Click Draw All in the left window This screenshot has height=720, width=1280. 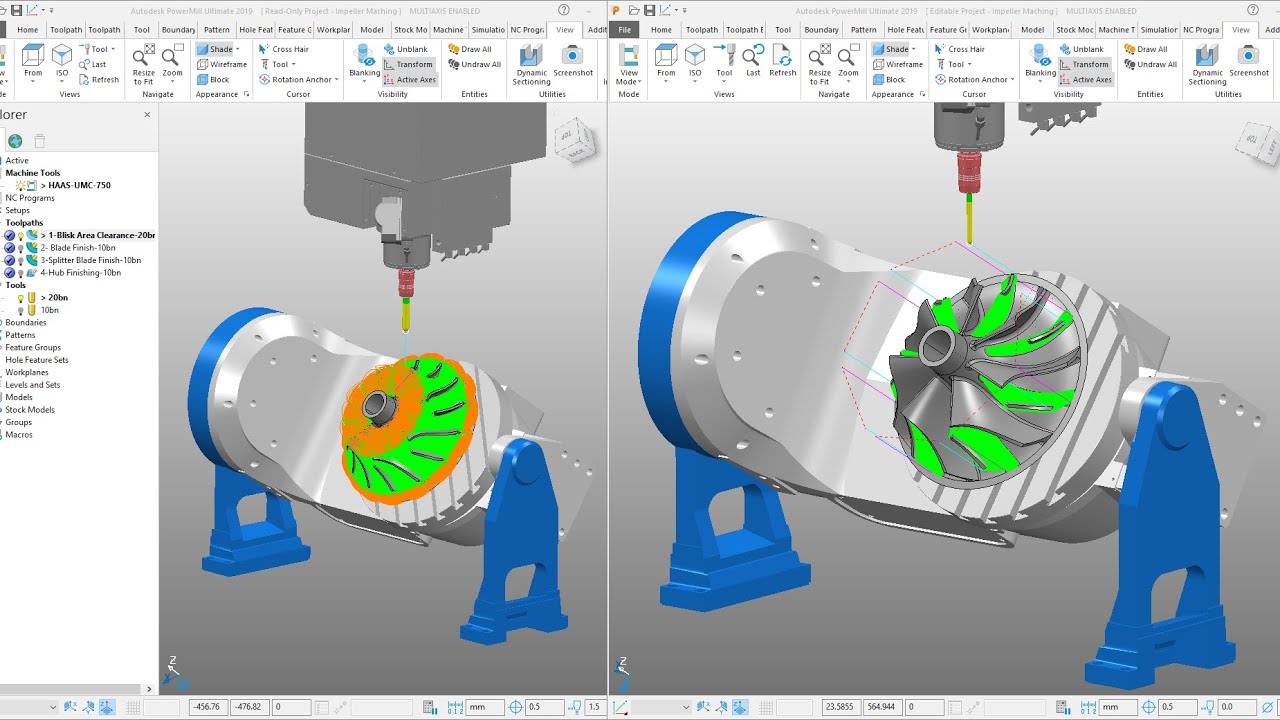(469, 49)
